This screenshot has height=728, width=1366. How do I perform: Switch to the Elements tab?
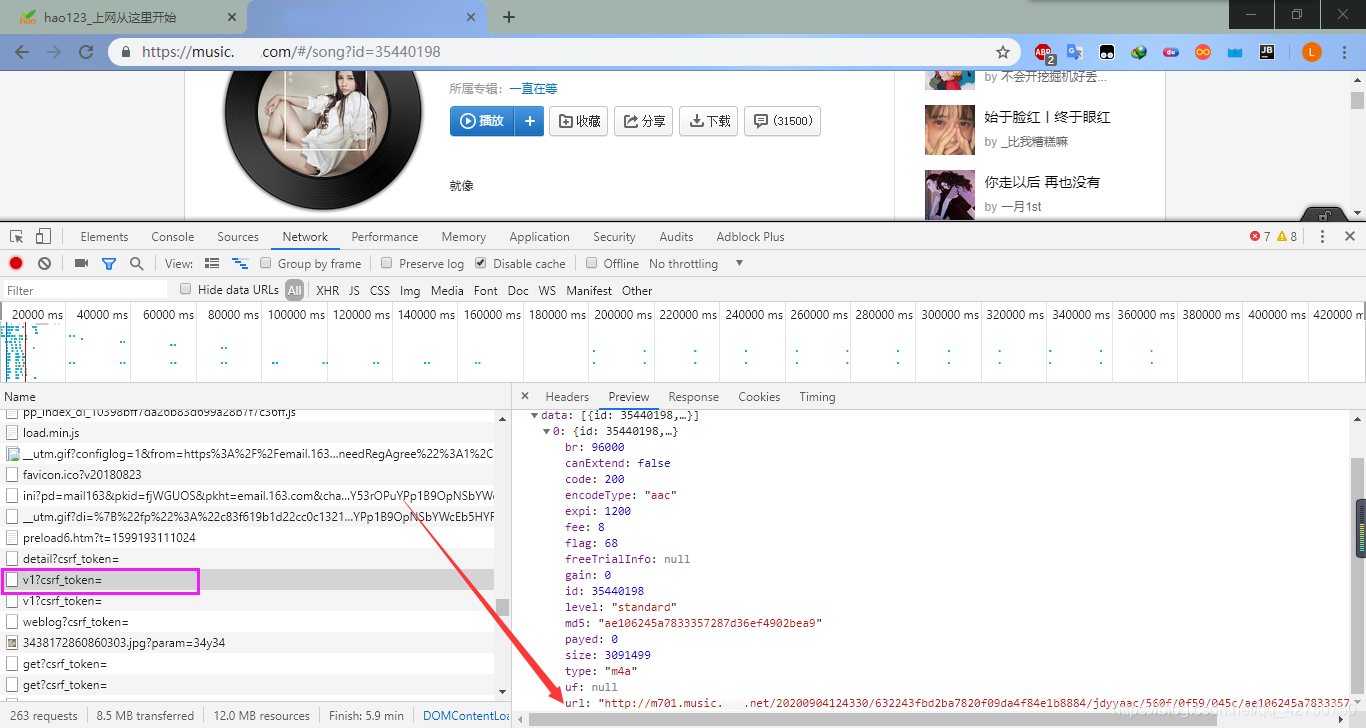(x=104, y=237)
